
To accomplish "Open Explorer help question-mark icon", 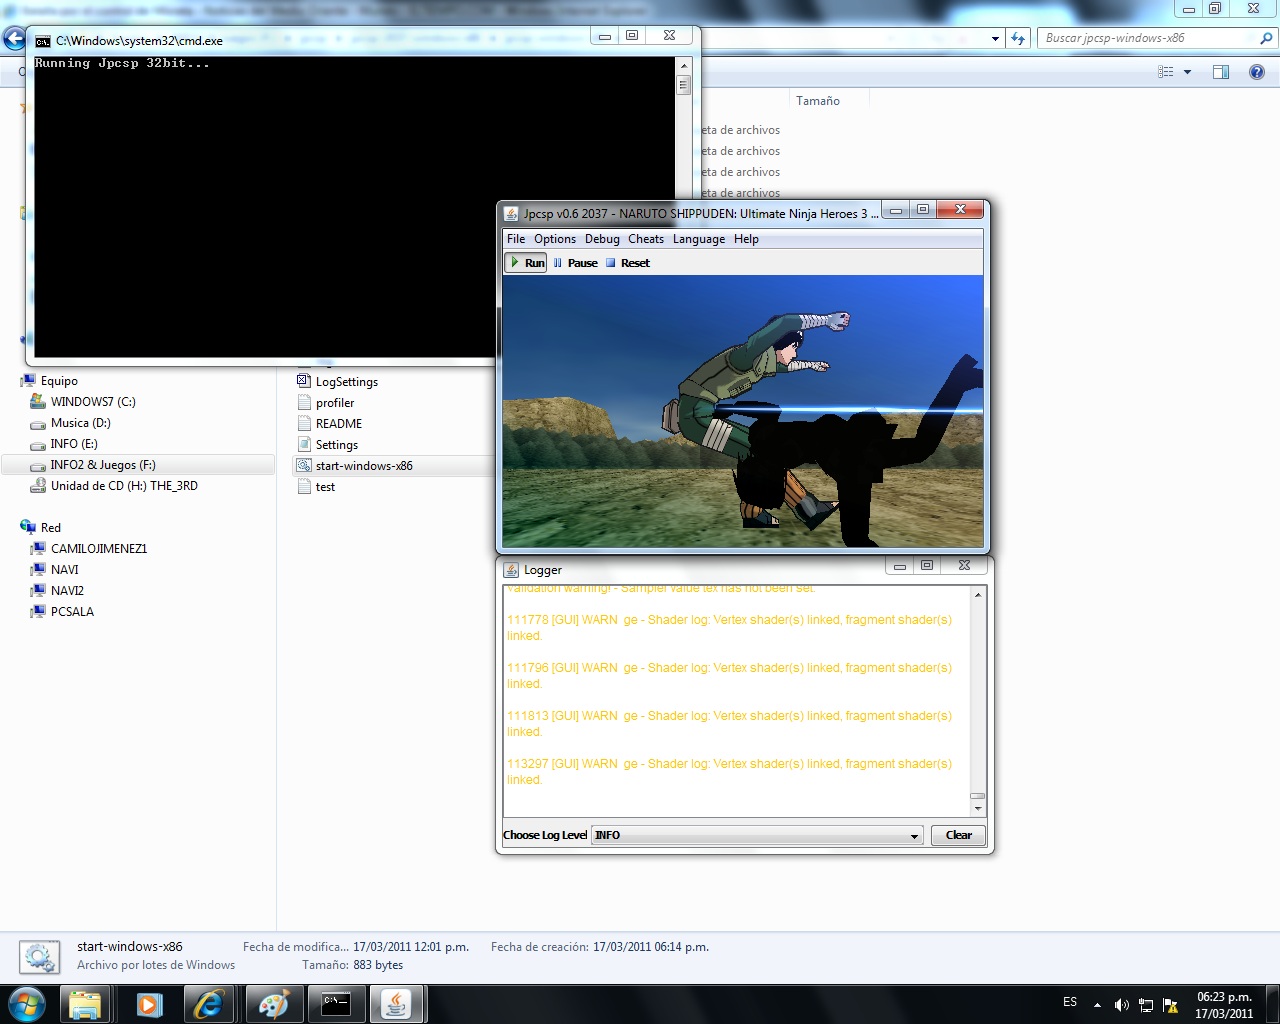I will (1257, 72).
